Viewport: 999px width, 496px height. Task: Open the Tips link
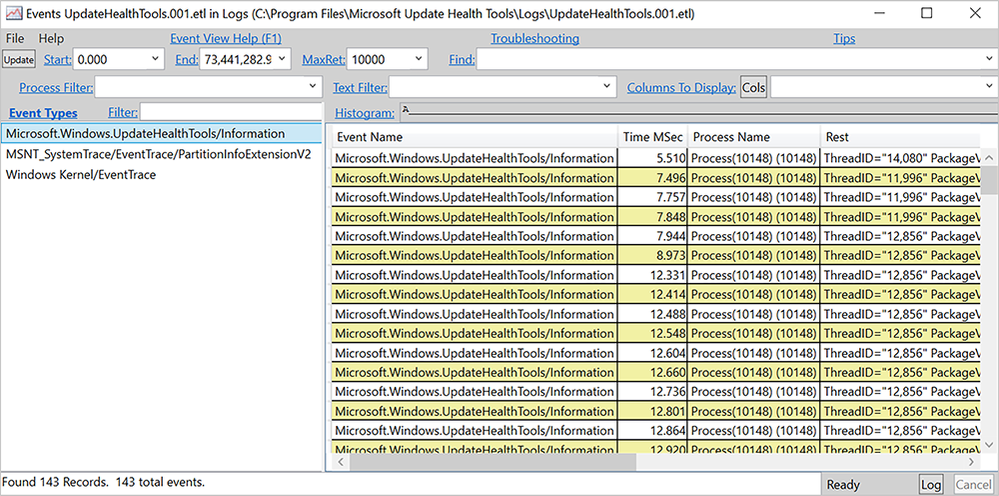[844, 38]
